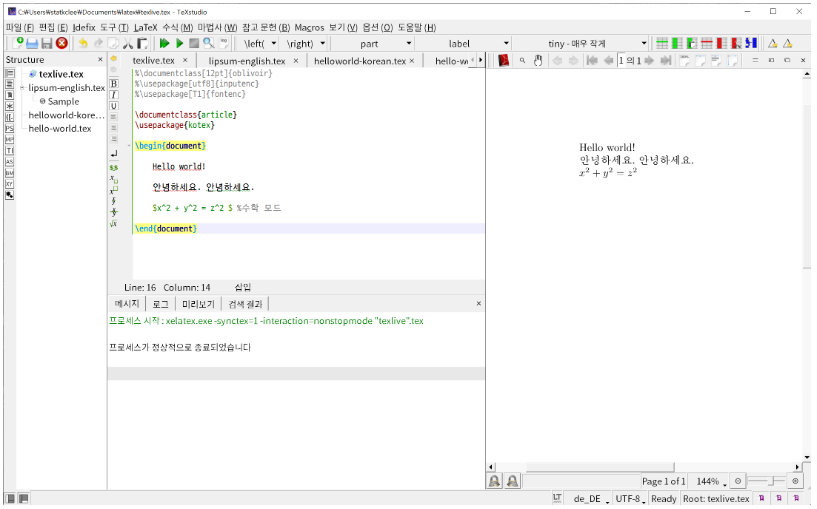Insert newline with the return-arrow icon

(114, 153)
